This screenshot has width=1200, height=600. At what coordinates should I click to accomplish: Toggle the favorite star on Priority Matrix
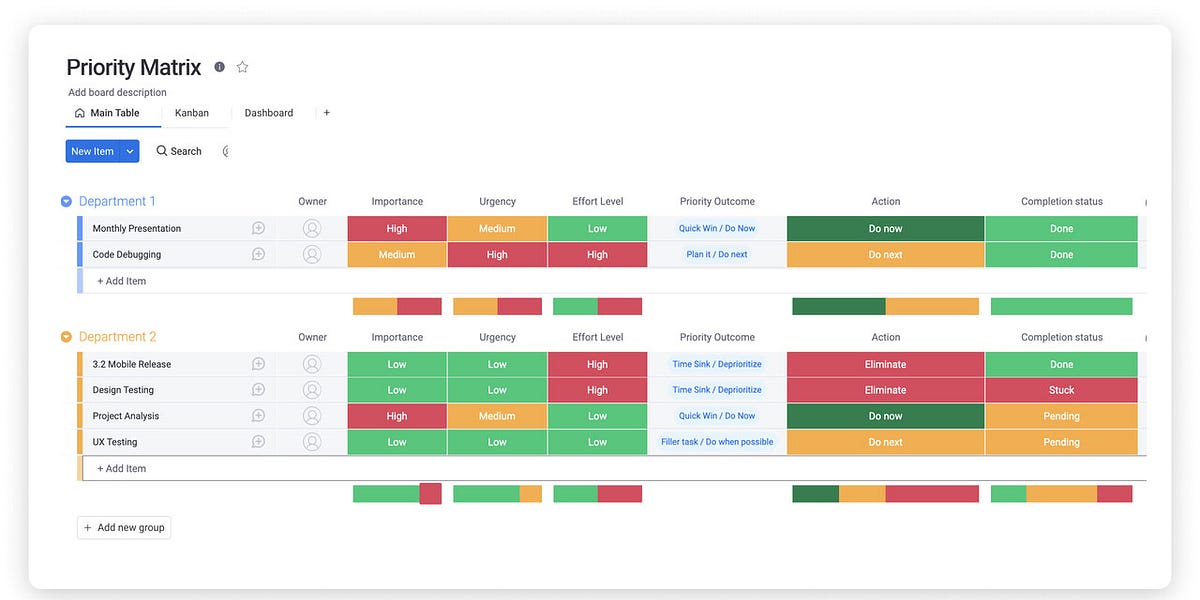tap(242, 66)
